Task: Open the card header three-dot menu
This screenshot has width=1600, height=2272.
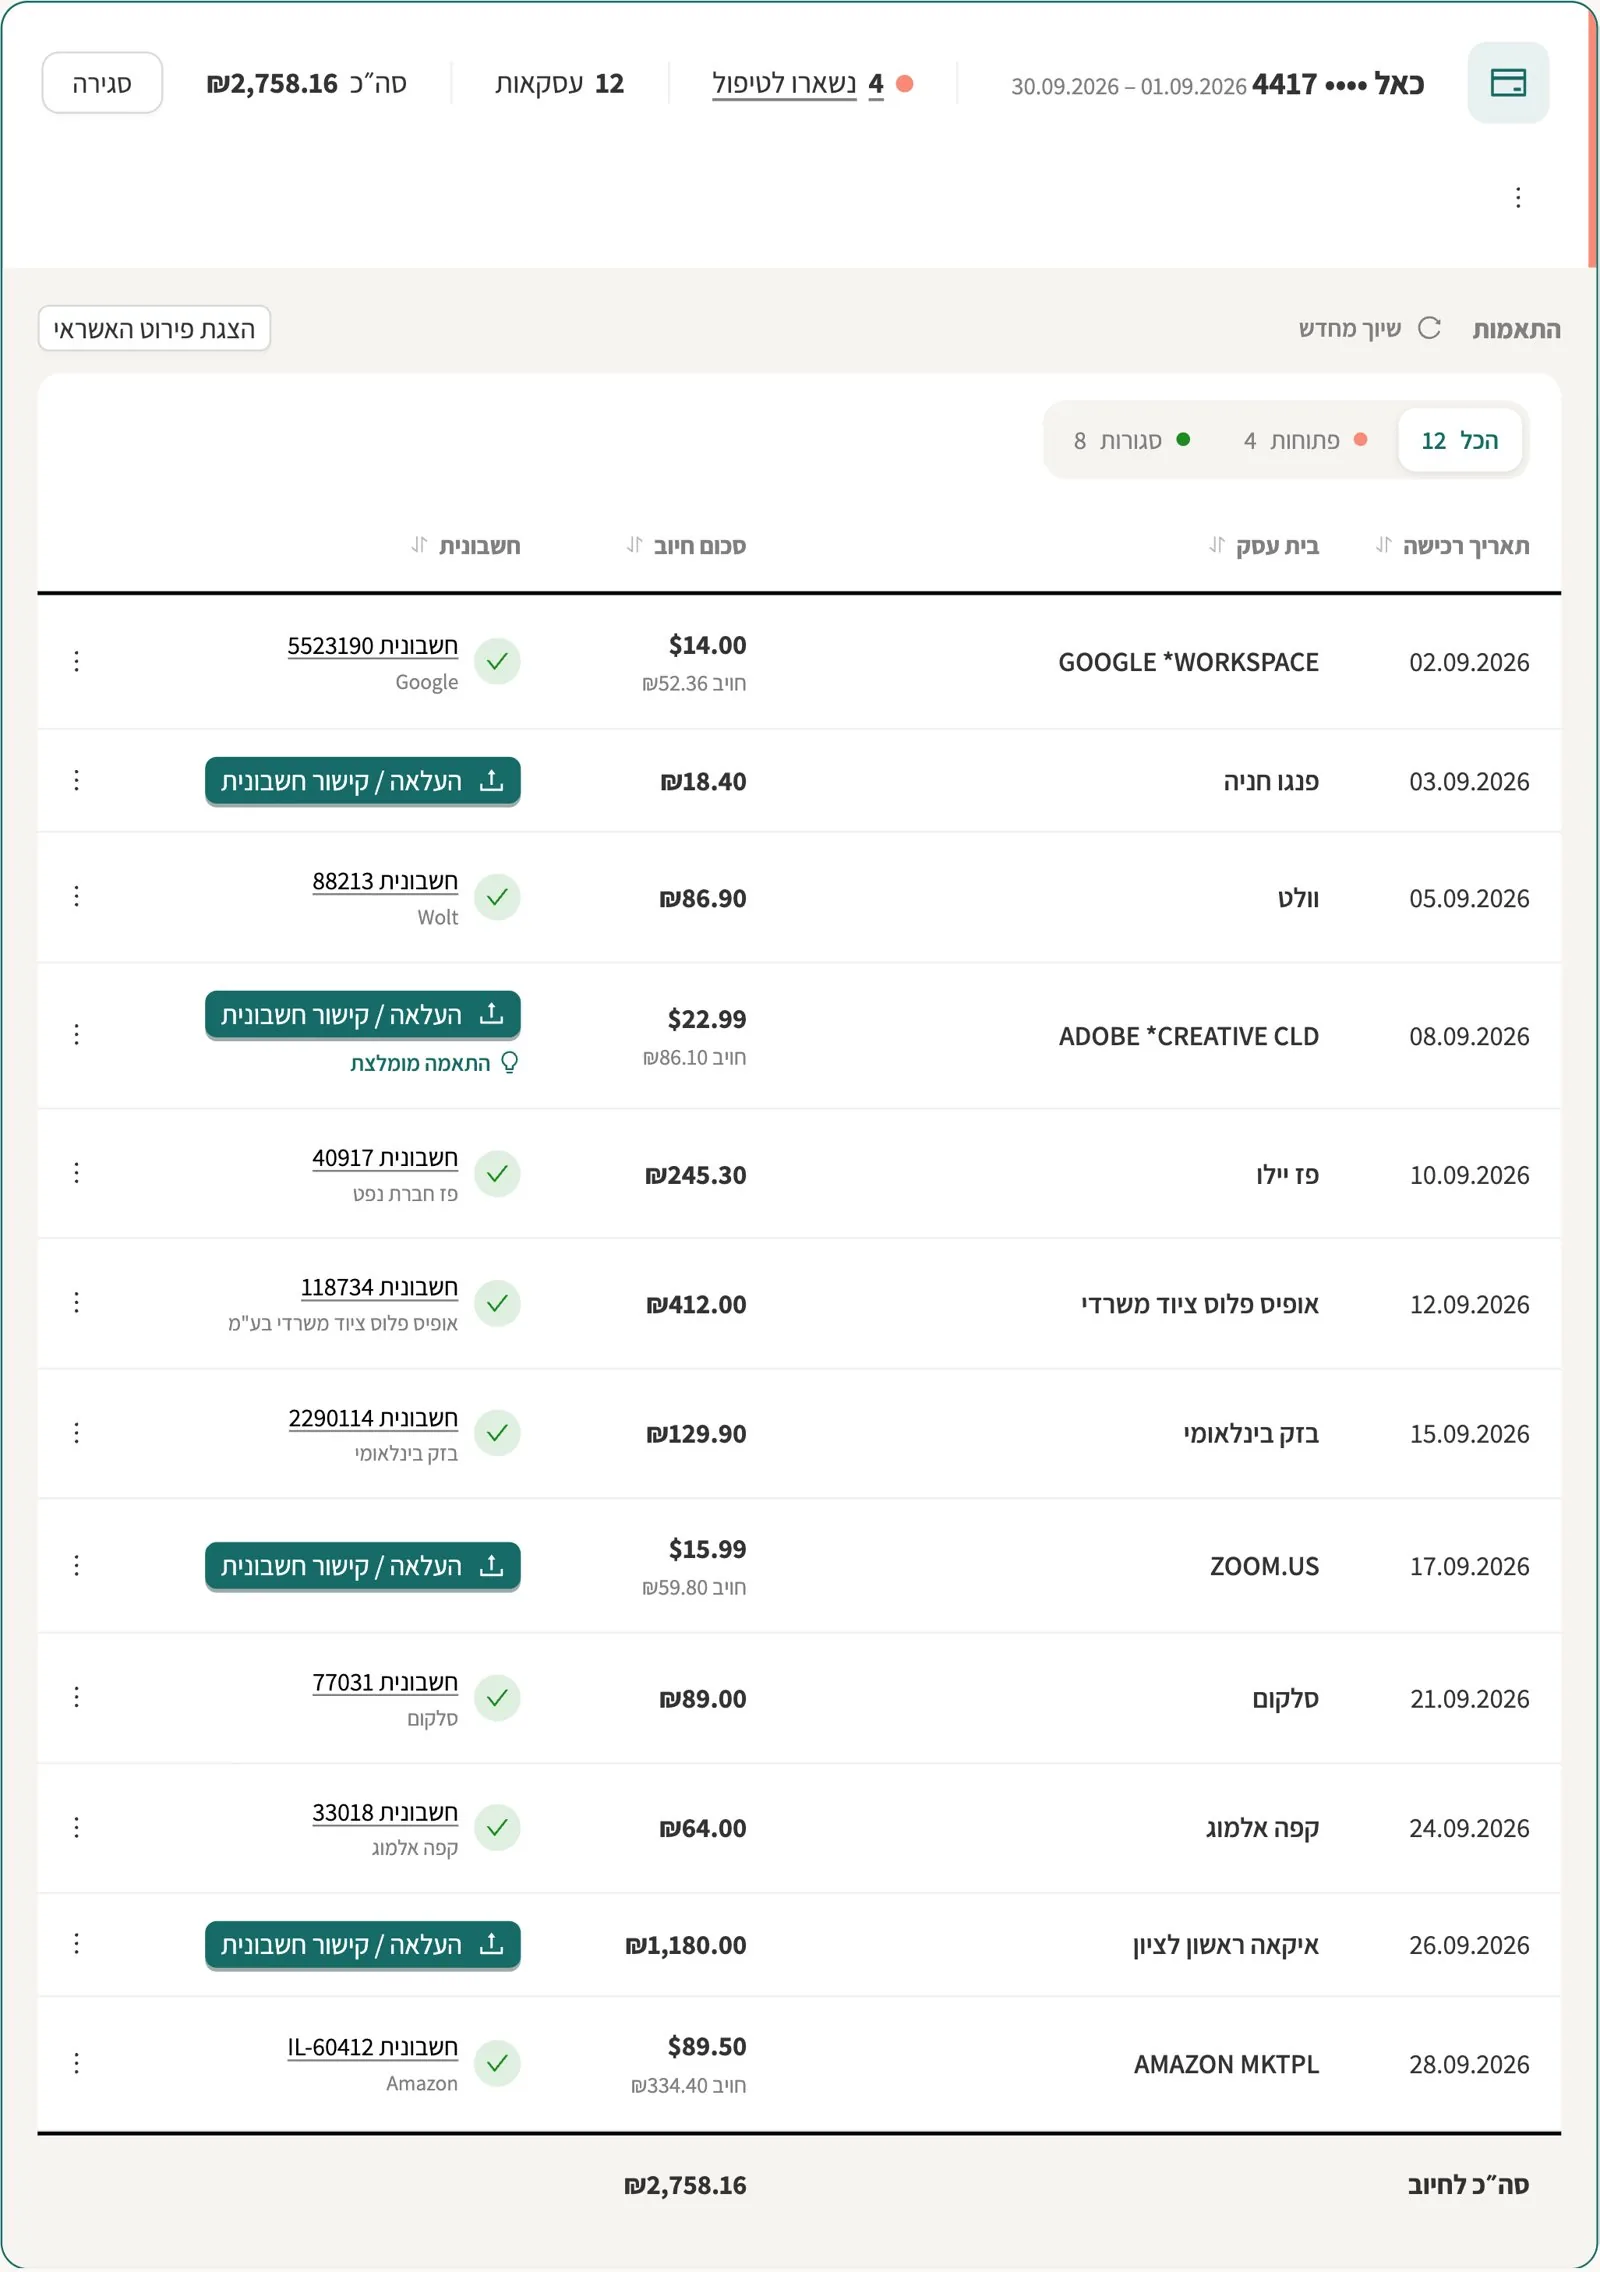Action: pyautogui.click(x=1518, y=197)
